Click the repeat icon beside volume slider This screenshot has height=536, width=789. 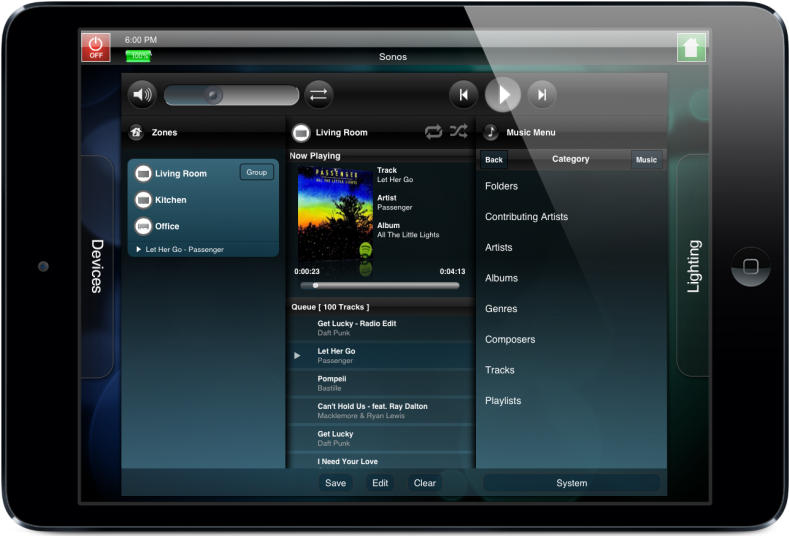coord(318,95)
